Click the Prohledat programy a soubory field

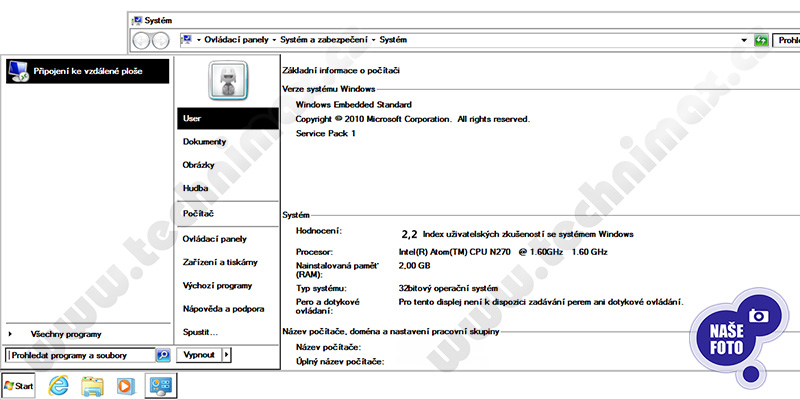point(80,355)
